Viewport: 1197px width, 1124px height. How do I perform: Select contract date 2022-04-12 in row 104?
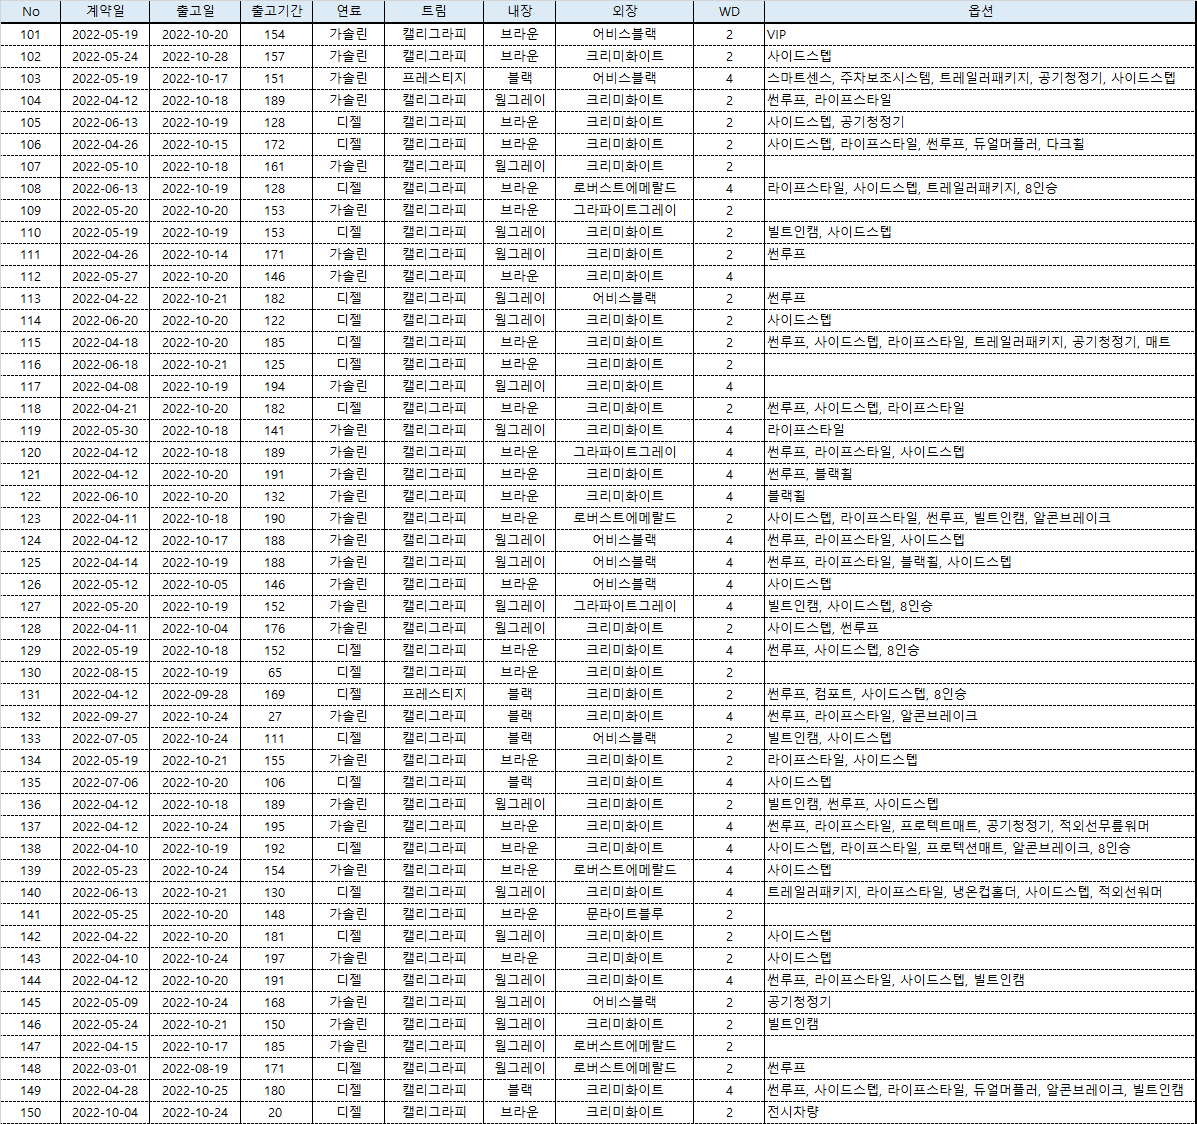pos(105,101)
